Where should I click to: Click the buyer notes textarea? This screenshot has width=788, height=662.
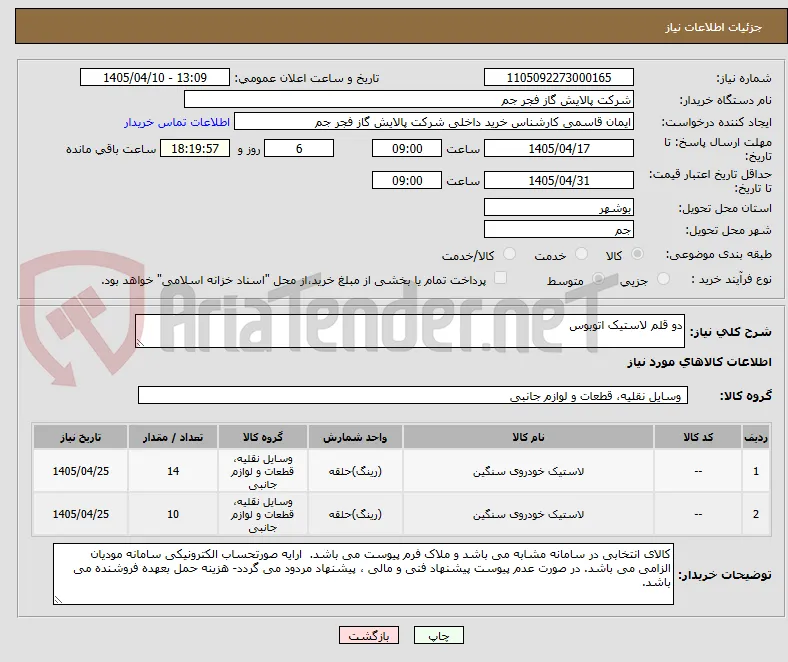[363, 574]
